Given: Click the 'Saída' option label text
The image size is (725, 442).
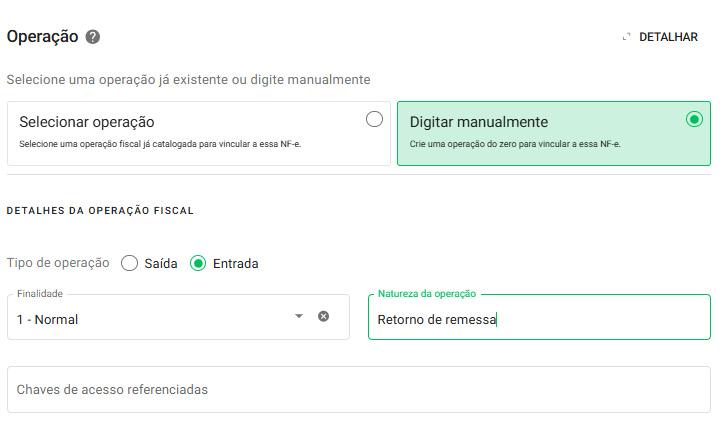Looking at the screenshot, I should tap(161, 264).
